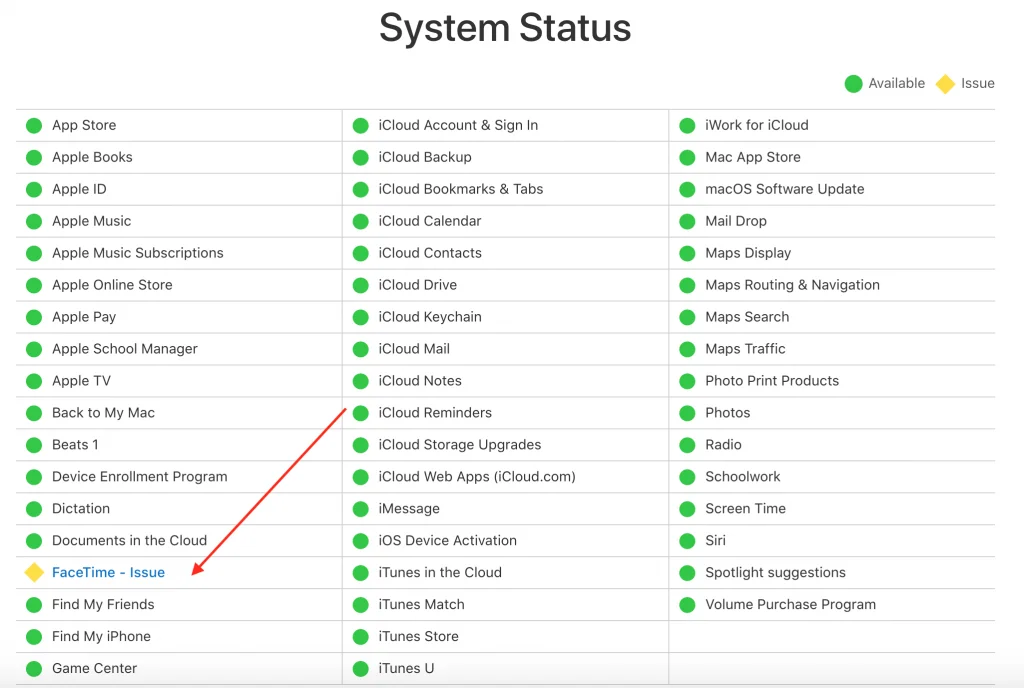Click the green dot for Find My iPhone
The height and width of the screenshot is (688, 1024).
tap(34, 636)
